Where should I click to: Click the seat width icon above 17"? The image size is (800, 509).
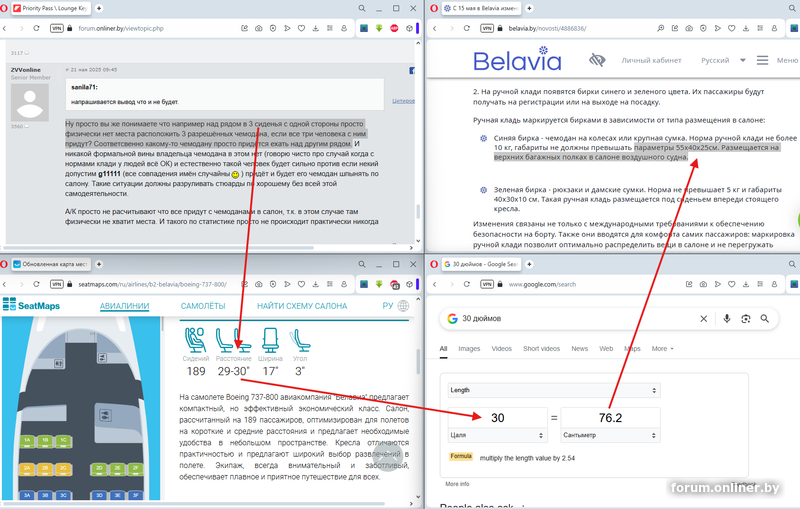click(270, 340)
